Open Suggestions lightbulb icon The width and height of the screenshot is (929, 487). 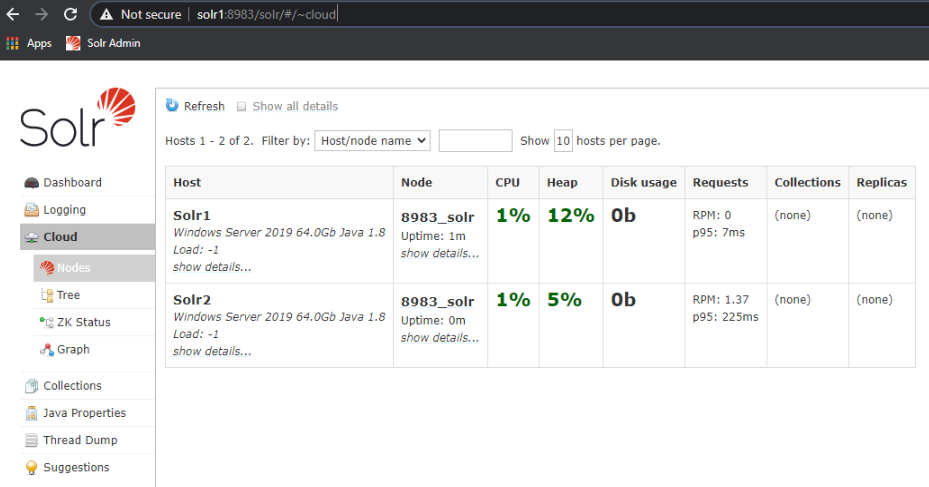tap(32, 467)
